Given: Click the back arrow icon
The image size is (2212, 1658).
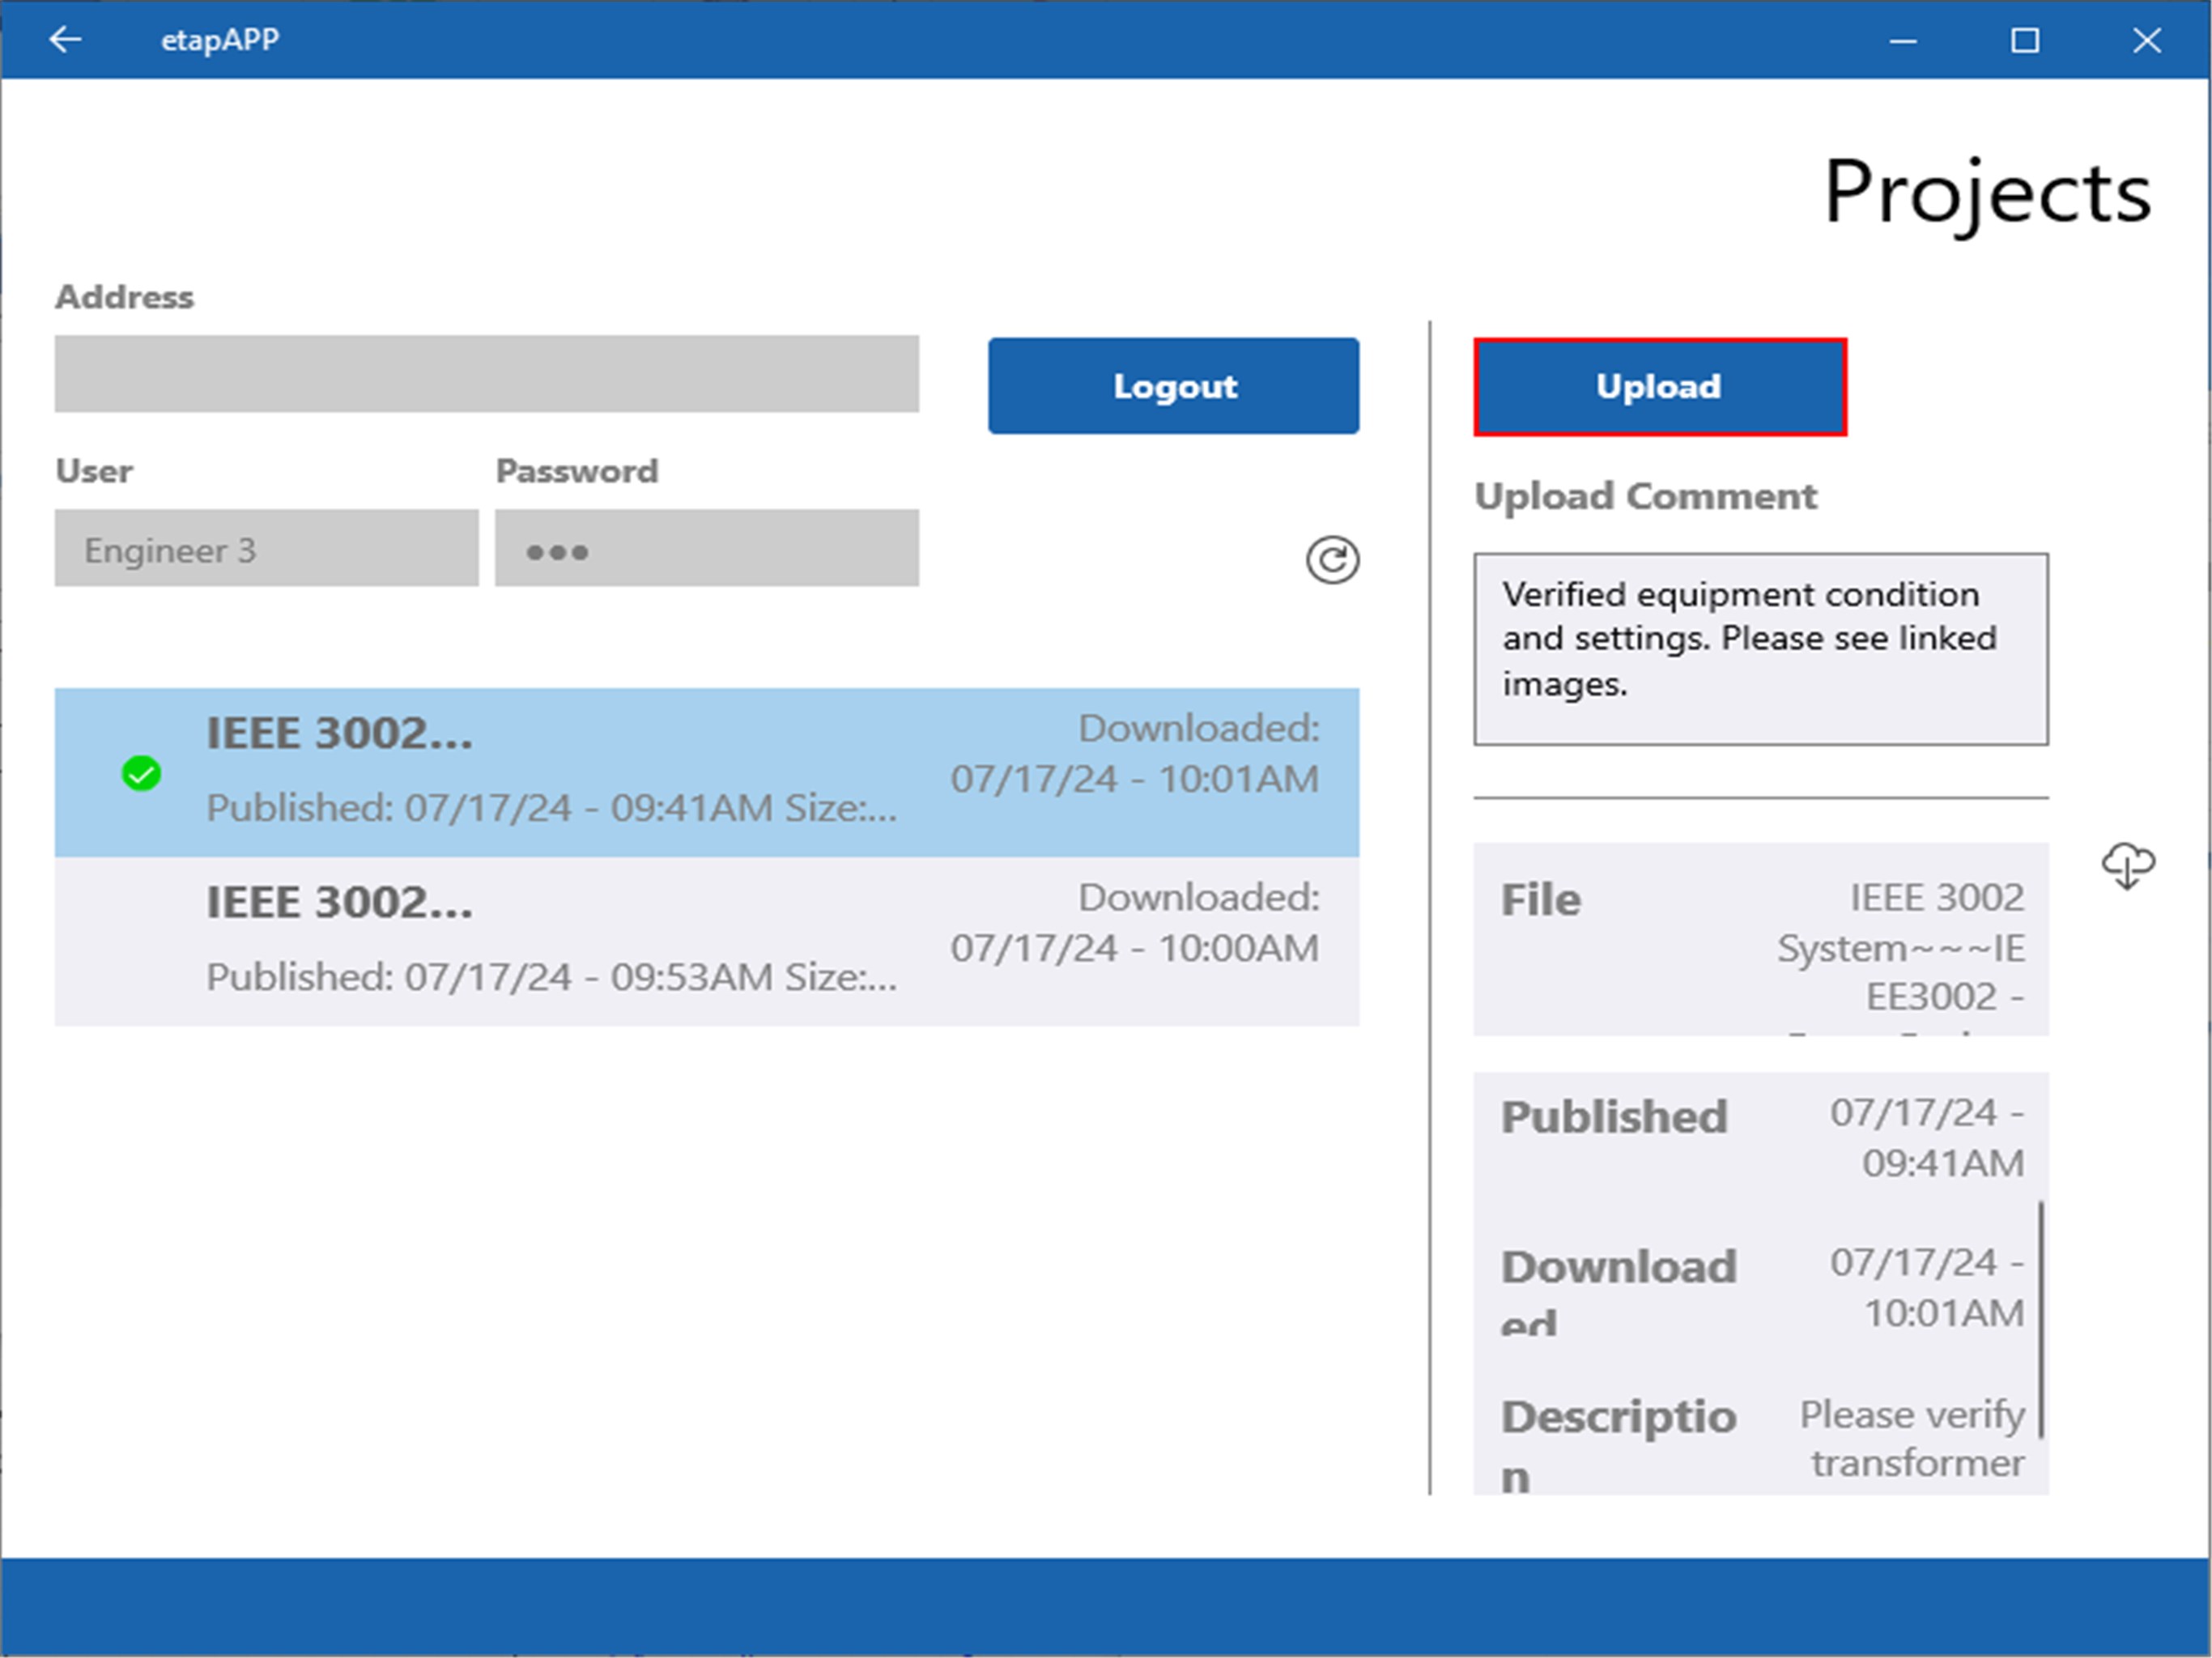Looking at the screenshot, I should click(x=65, y=40).
